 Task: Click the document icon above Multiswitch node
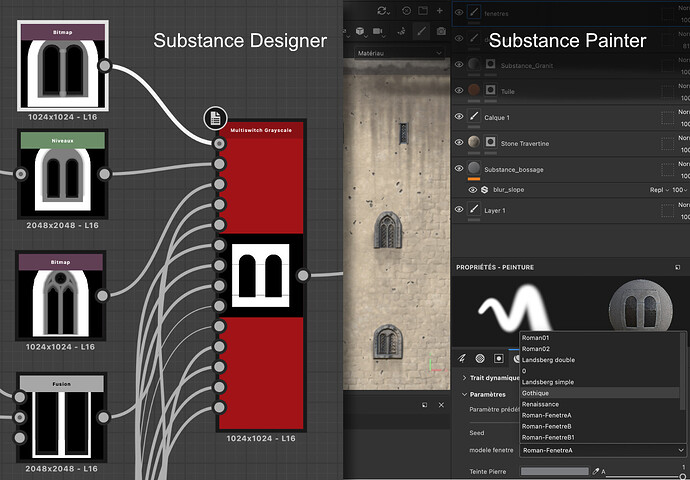(215, 119)
